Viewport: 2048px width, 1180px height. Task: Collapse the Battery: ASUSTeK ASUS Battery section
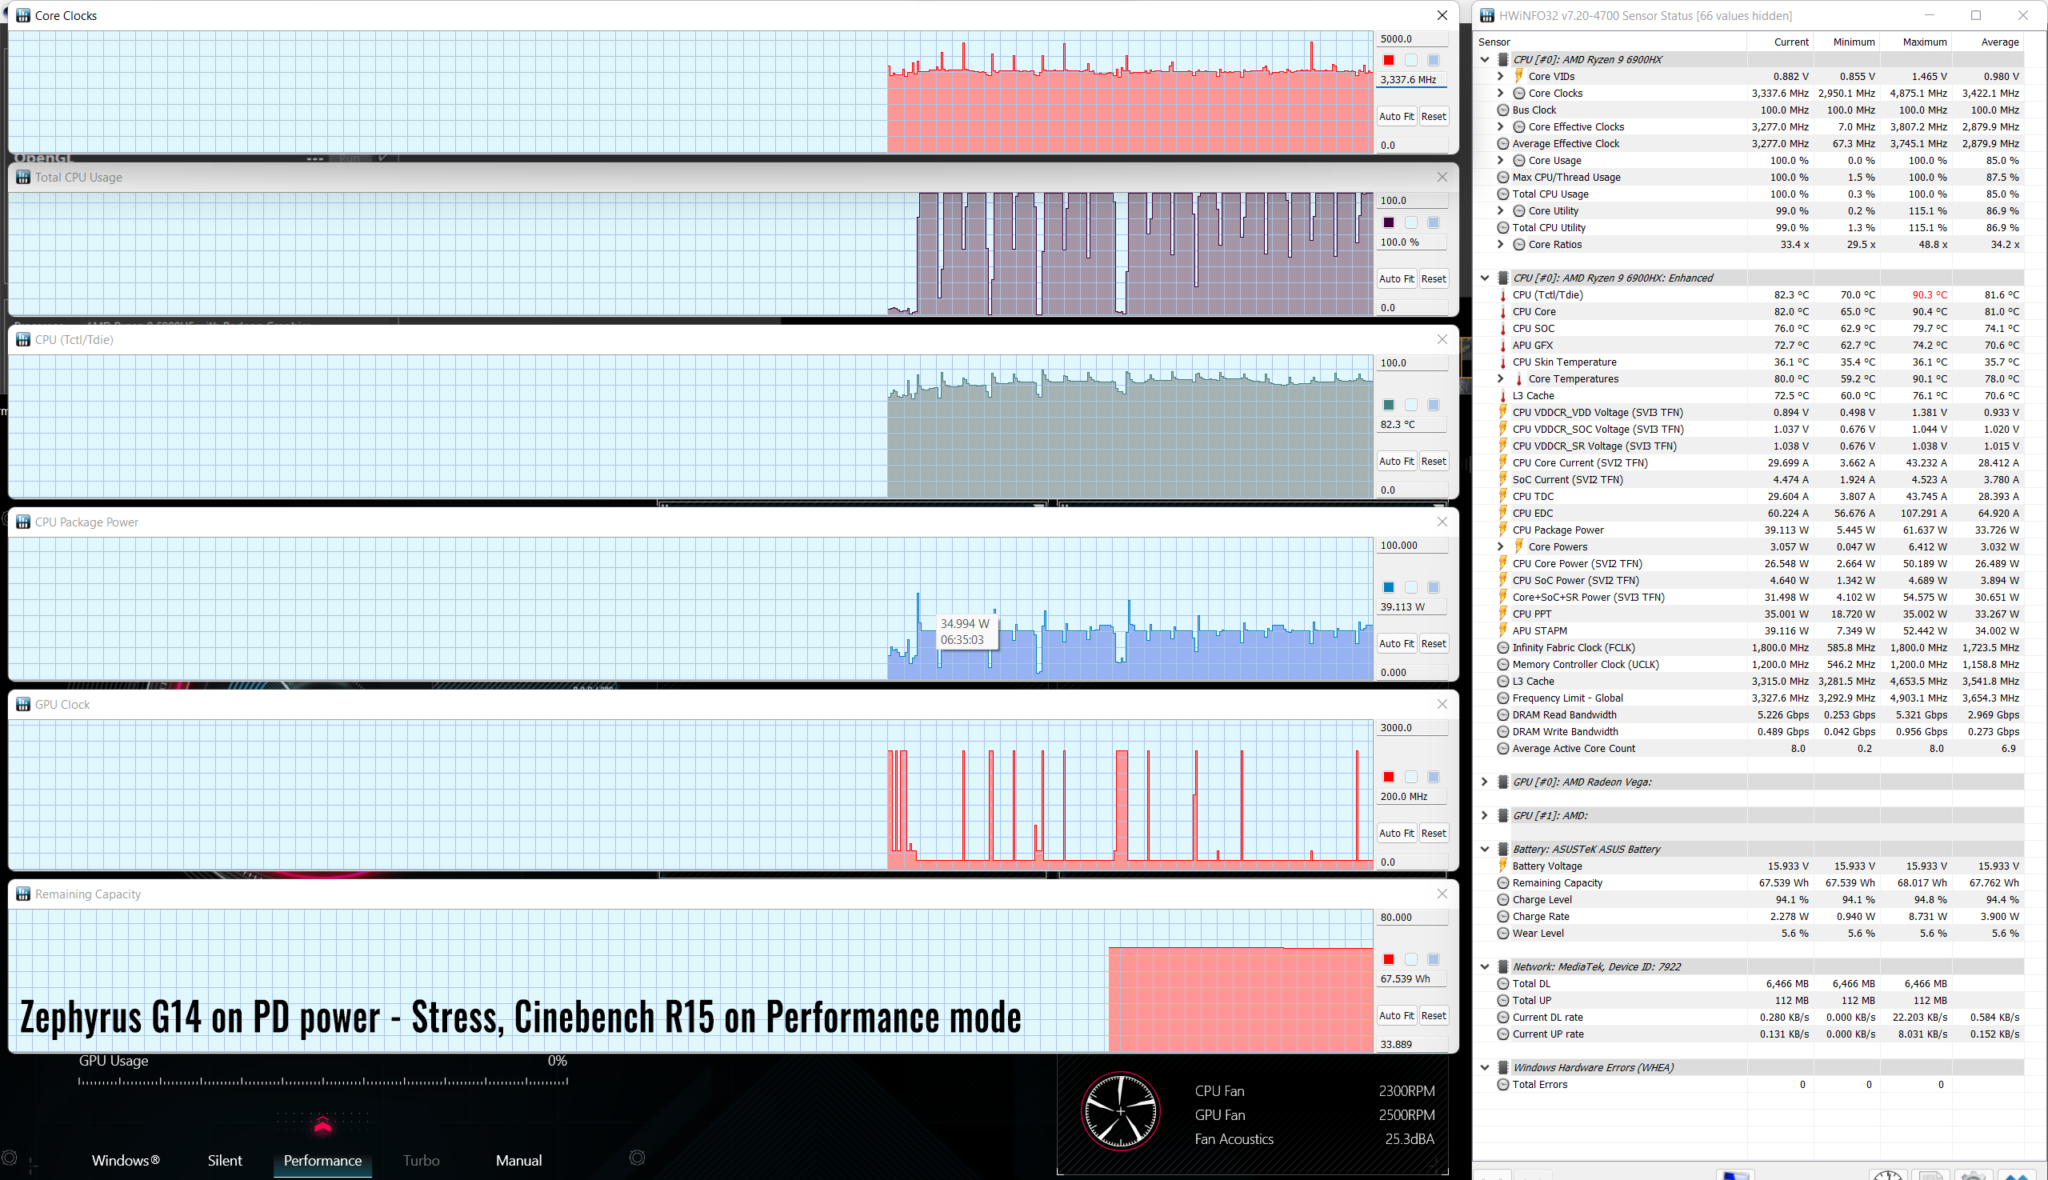[x=1485, y=849]
